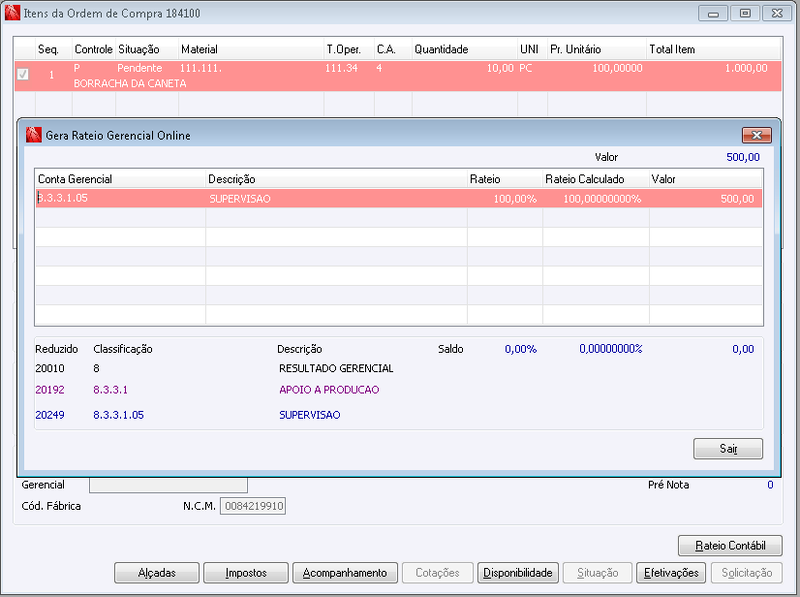
Task: Click the disabled Cotações button
Action: click(437, 573)
